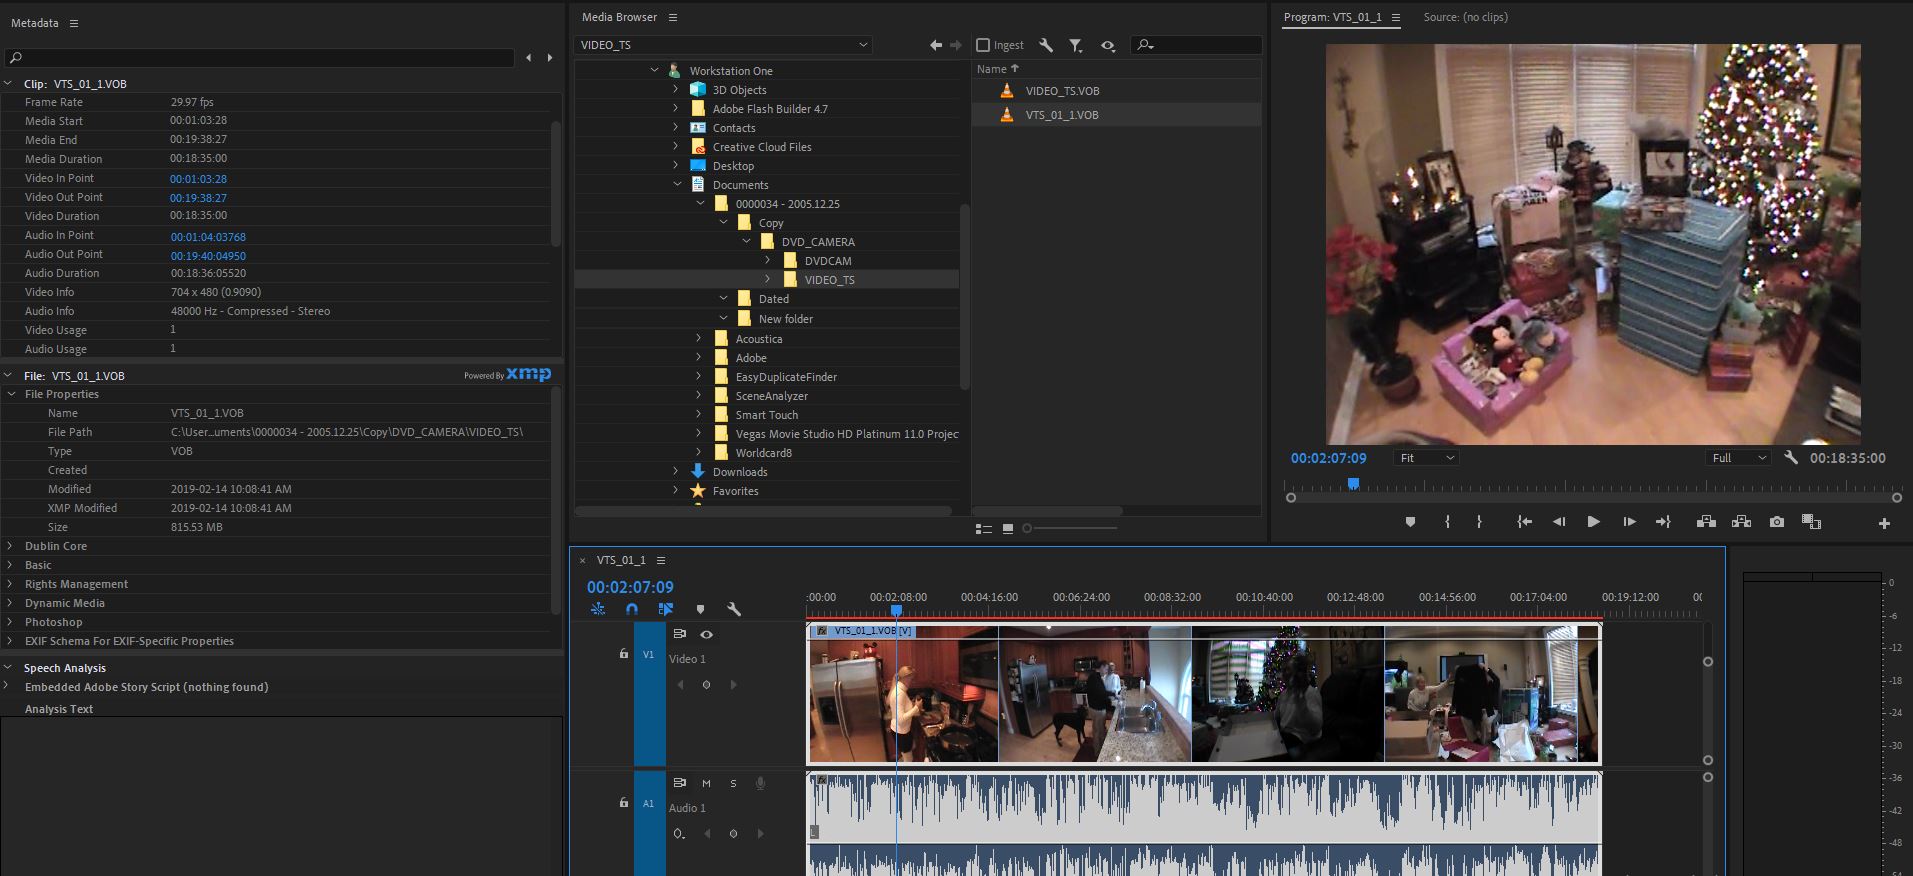Switch to Source (no clips) tab
This screenshot has height=876, width=1913.
[1465, 17]
